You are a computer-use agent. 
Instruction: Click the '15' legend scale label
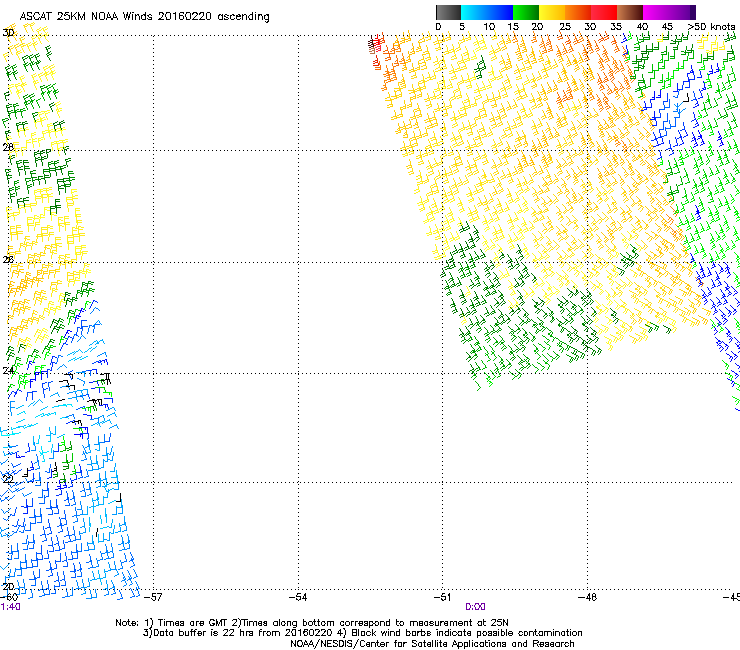click(513, 27)
